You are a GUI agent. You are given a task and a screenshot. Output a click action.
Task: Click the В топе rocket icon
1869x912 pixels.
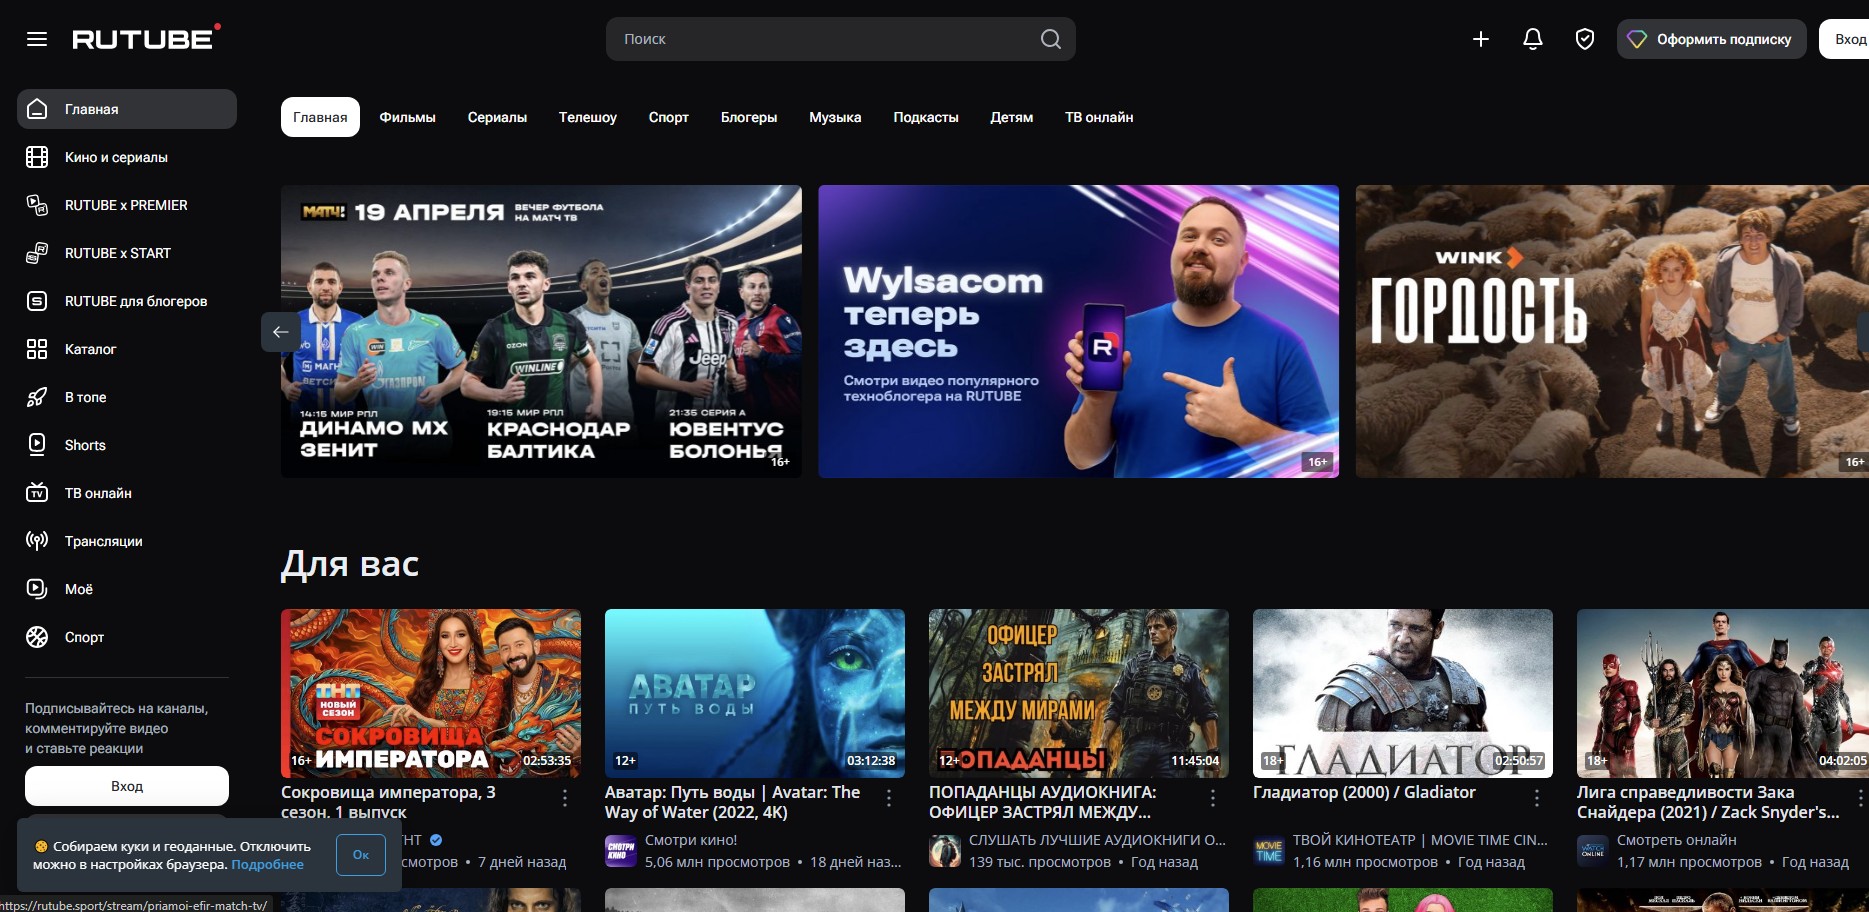click(x=37, y=397)
